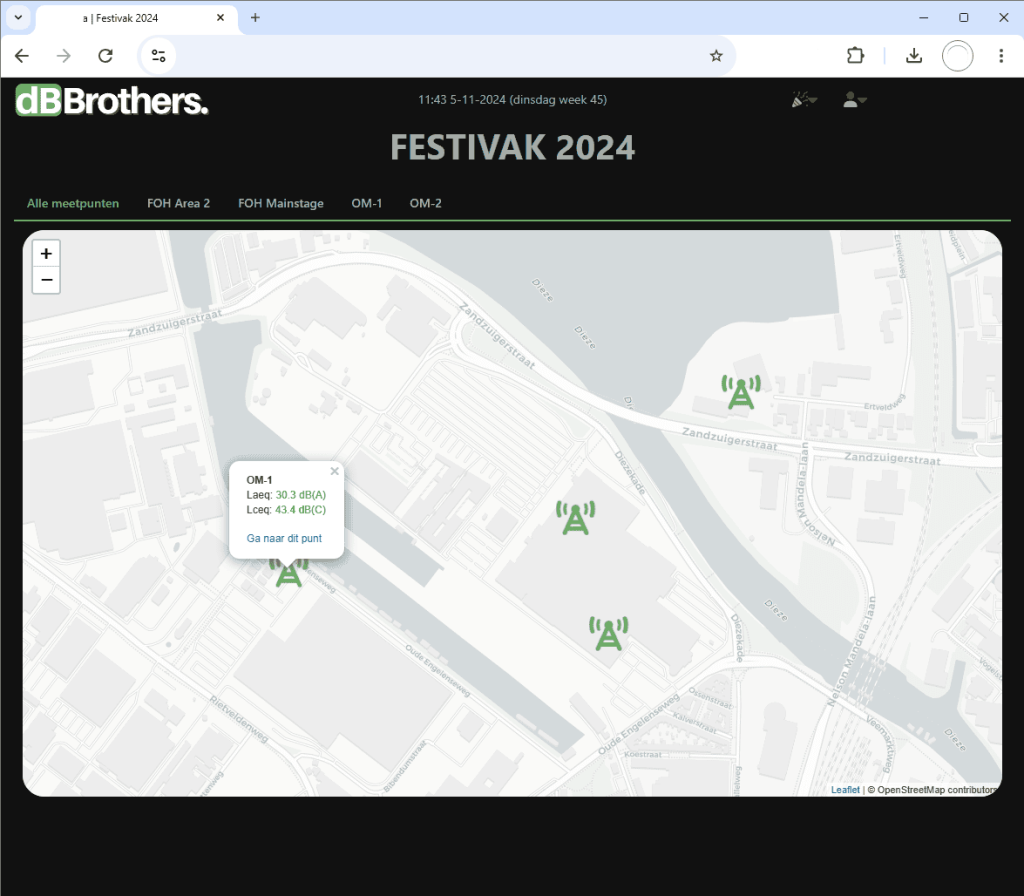
Task: Switch to the FOH Area 2 tab
Action: point(178,203)
